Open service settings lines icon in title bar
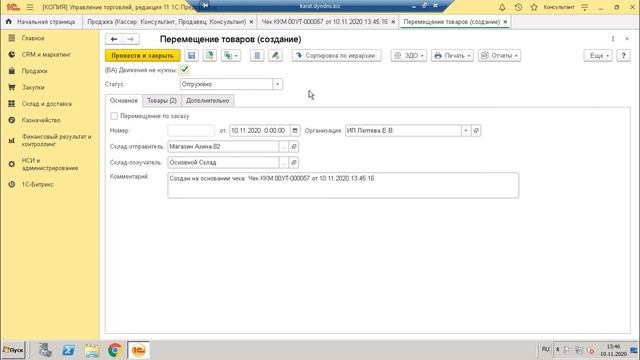Image resolution: width=640 pixels, height=360 pixels. coord(584,7)
